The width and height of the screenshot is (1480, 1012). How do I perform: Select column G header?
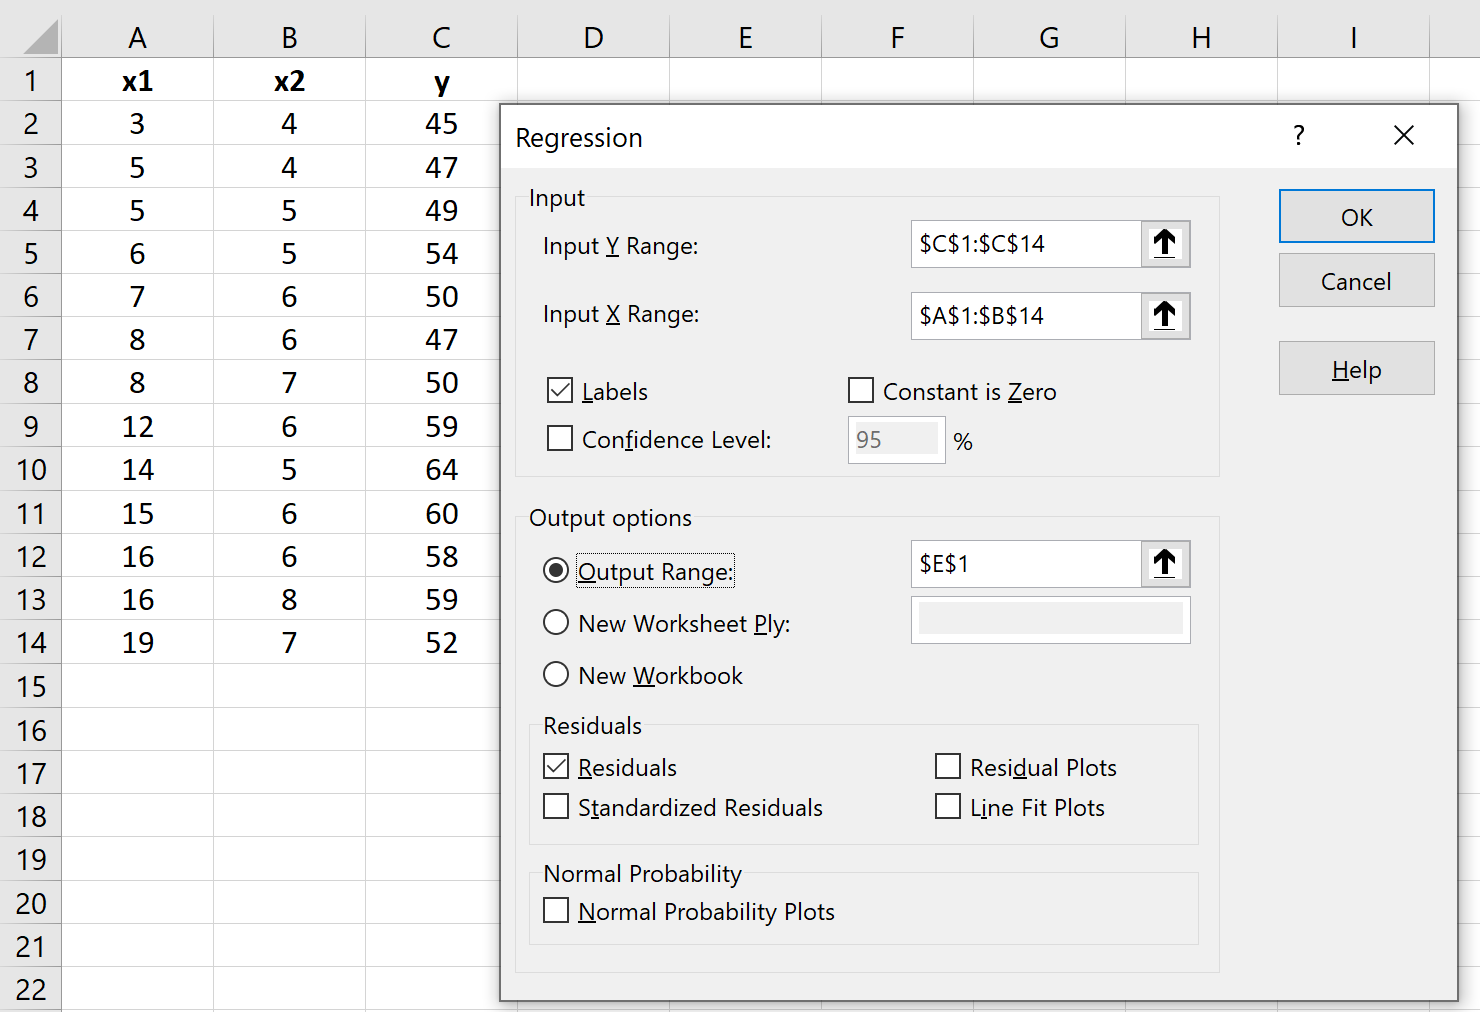pyautogui.click(x=1050, y=38)
